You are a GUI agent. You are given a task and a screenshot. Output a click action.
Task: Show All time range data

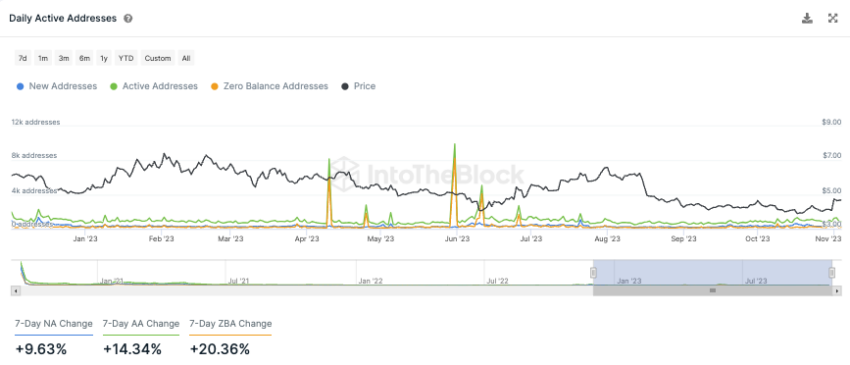click(x=186, y=58)
